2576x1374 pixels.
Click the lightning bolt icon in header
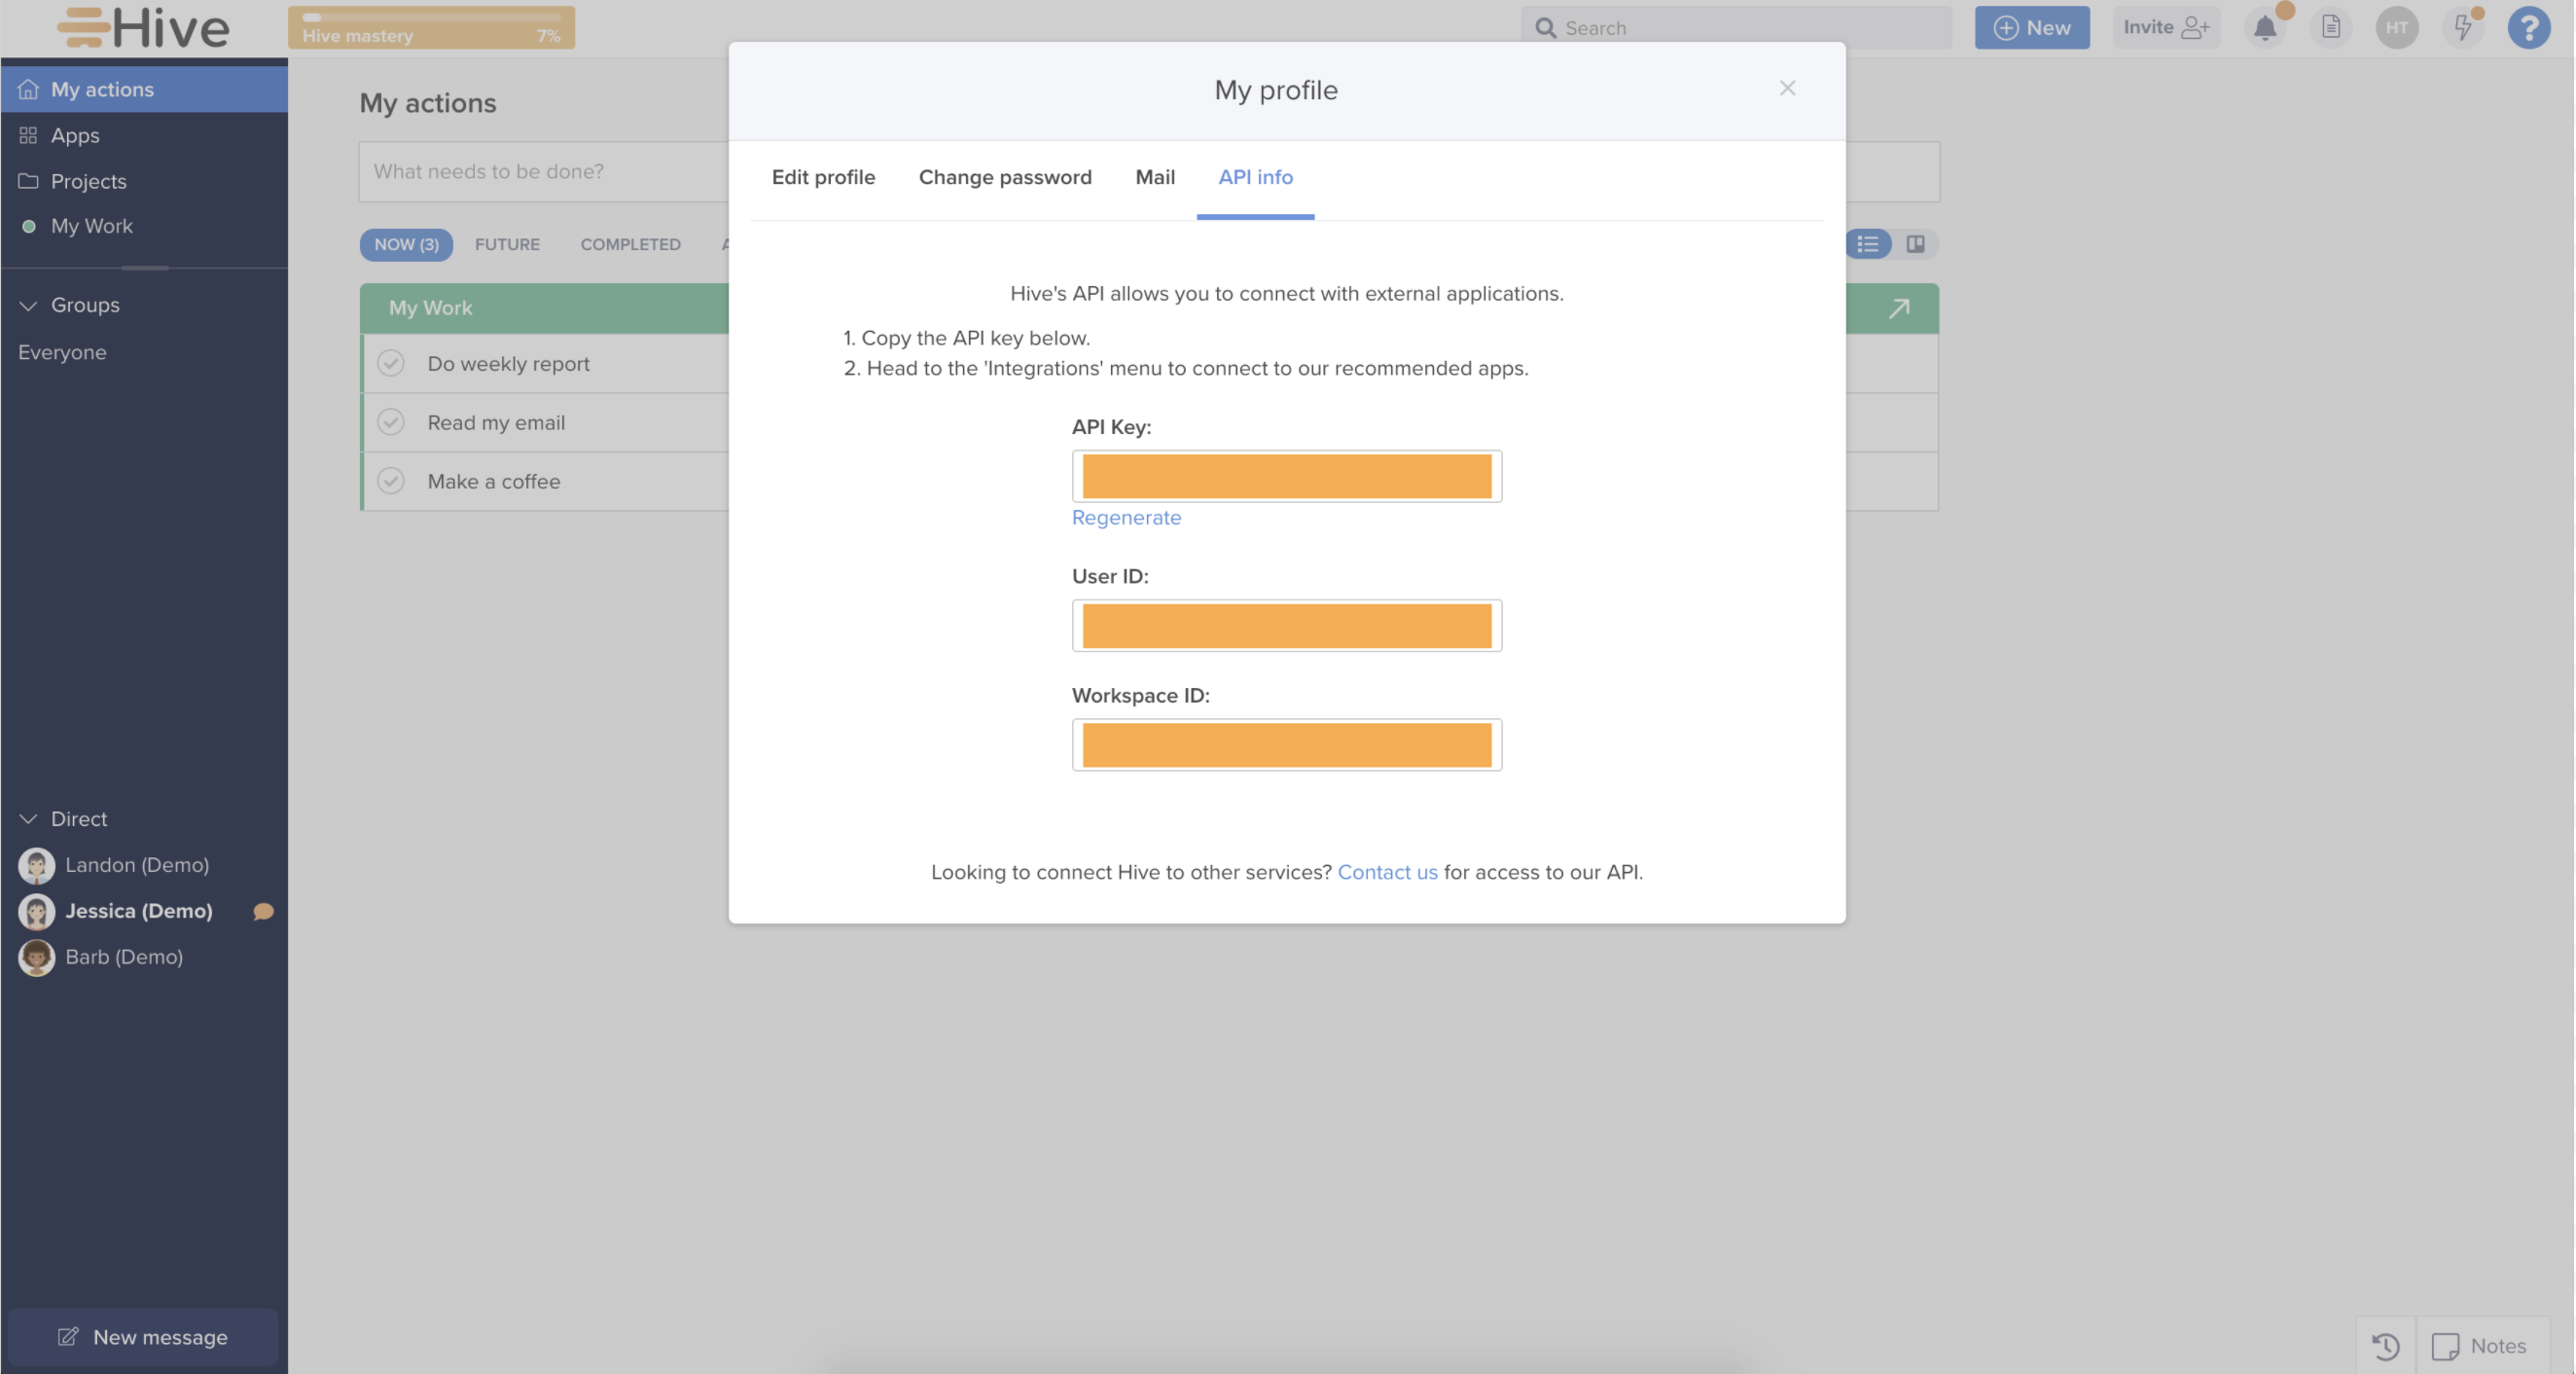coord(2462,28)
